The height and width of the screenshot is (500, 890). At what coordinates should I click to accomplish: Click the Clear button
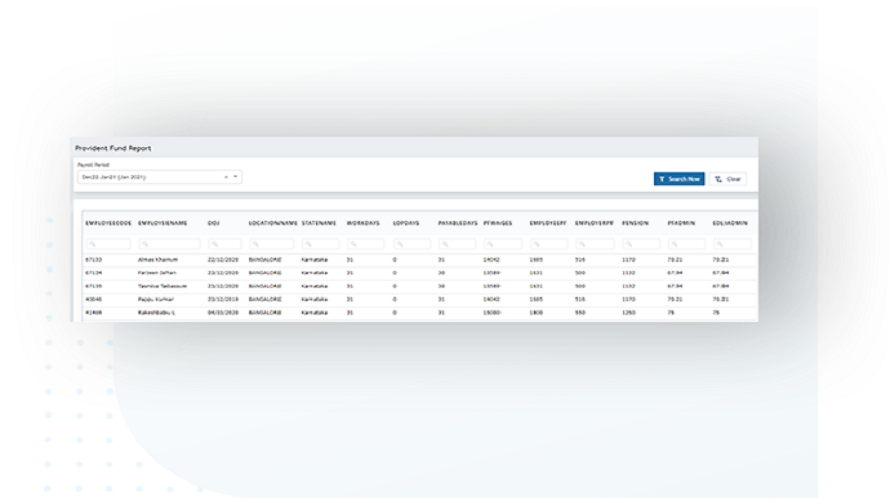pos(729,179)
